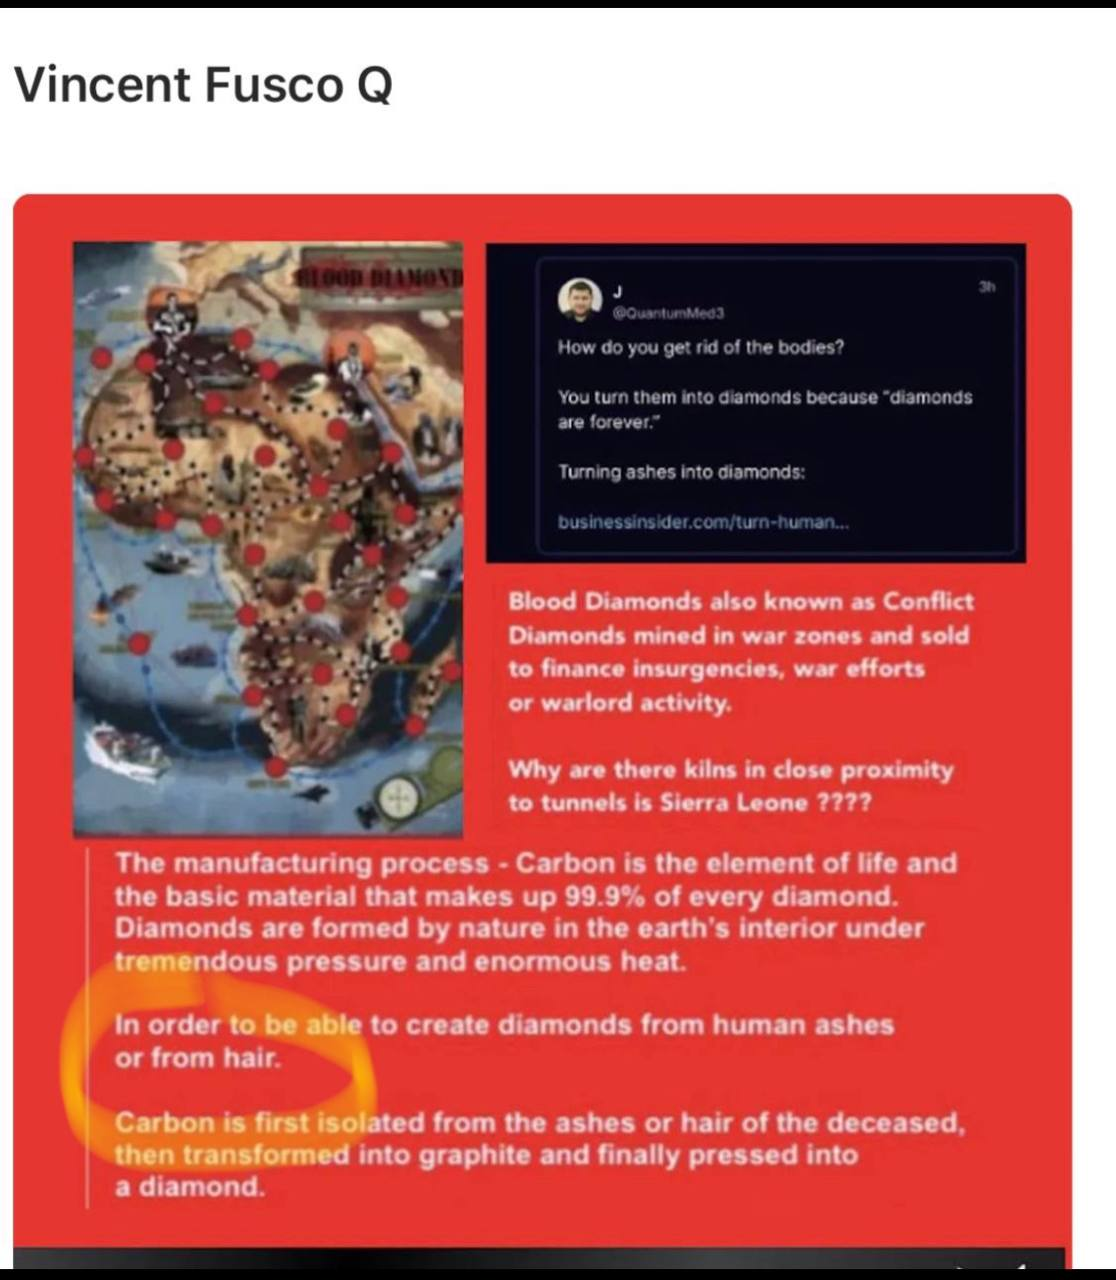This screenshot has width=1116, height=1280.
Task: Open the embedded dark tweet screenshot
Action: coord(756,403)
